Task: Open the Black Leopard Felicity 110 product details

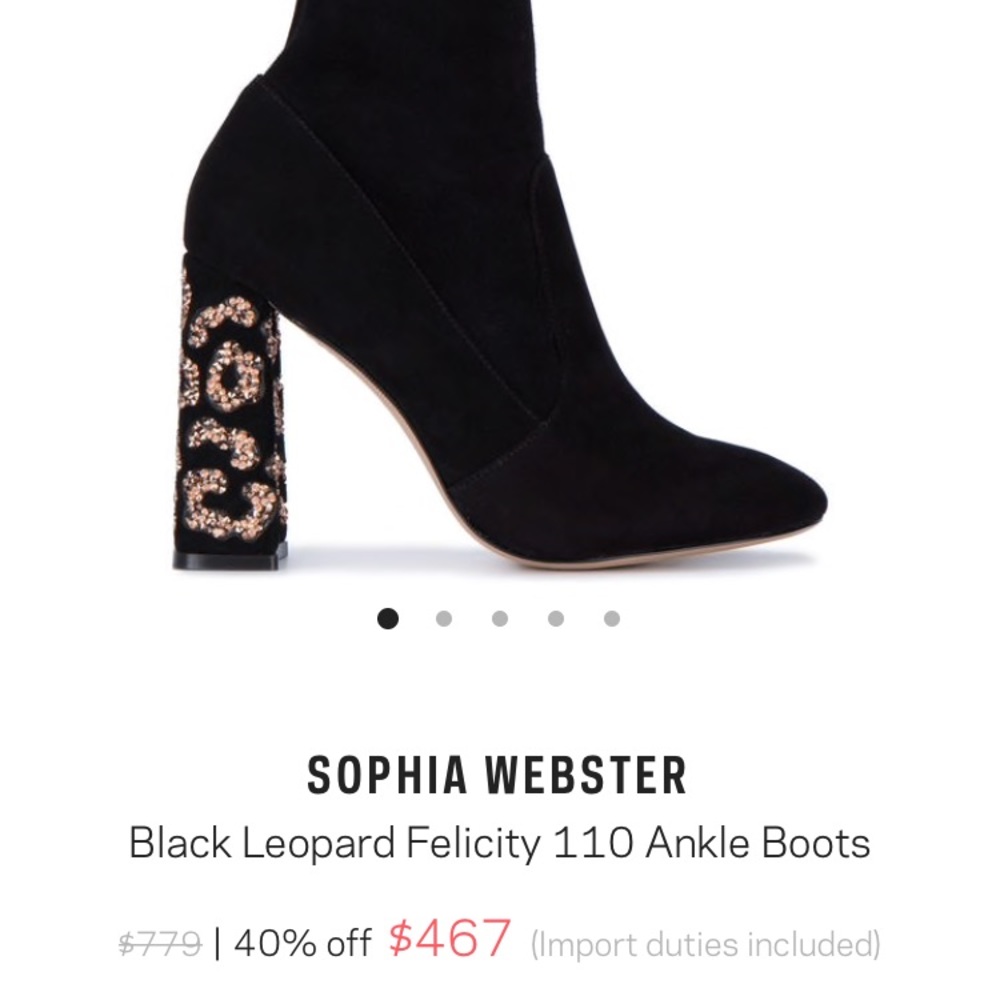Action: tap(500, 844)
